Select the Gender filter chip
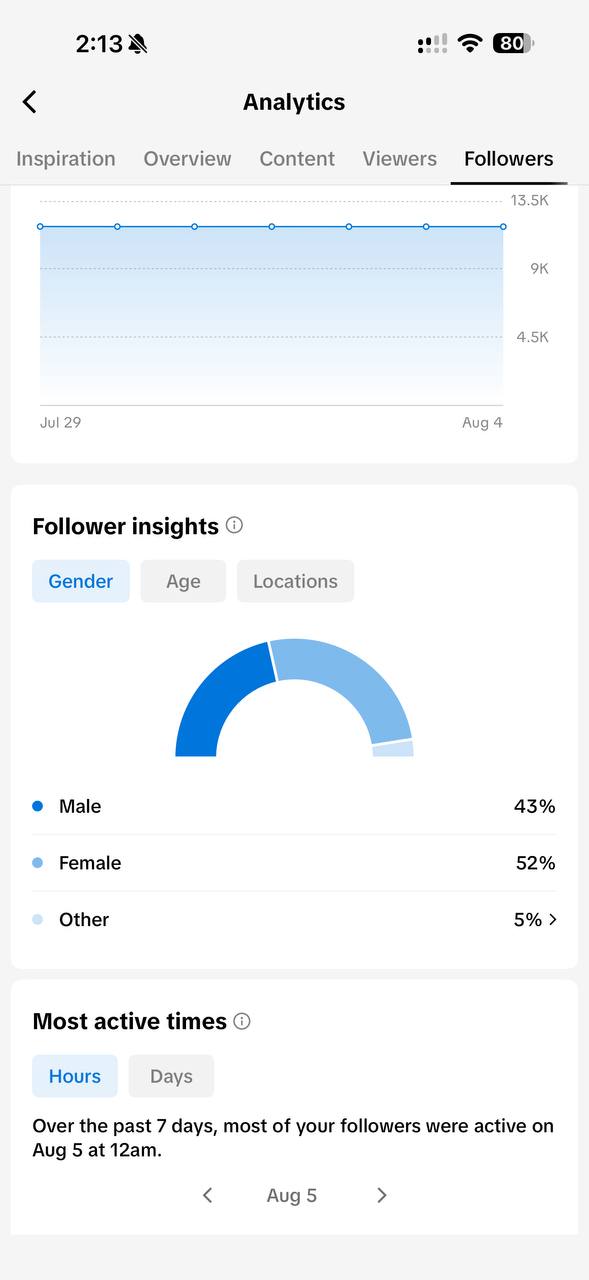The image size is (589, 1280). pyautogui.click(x=81, y=581)
